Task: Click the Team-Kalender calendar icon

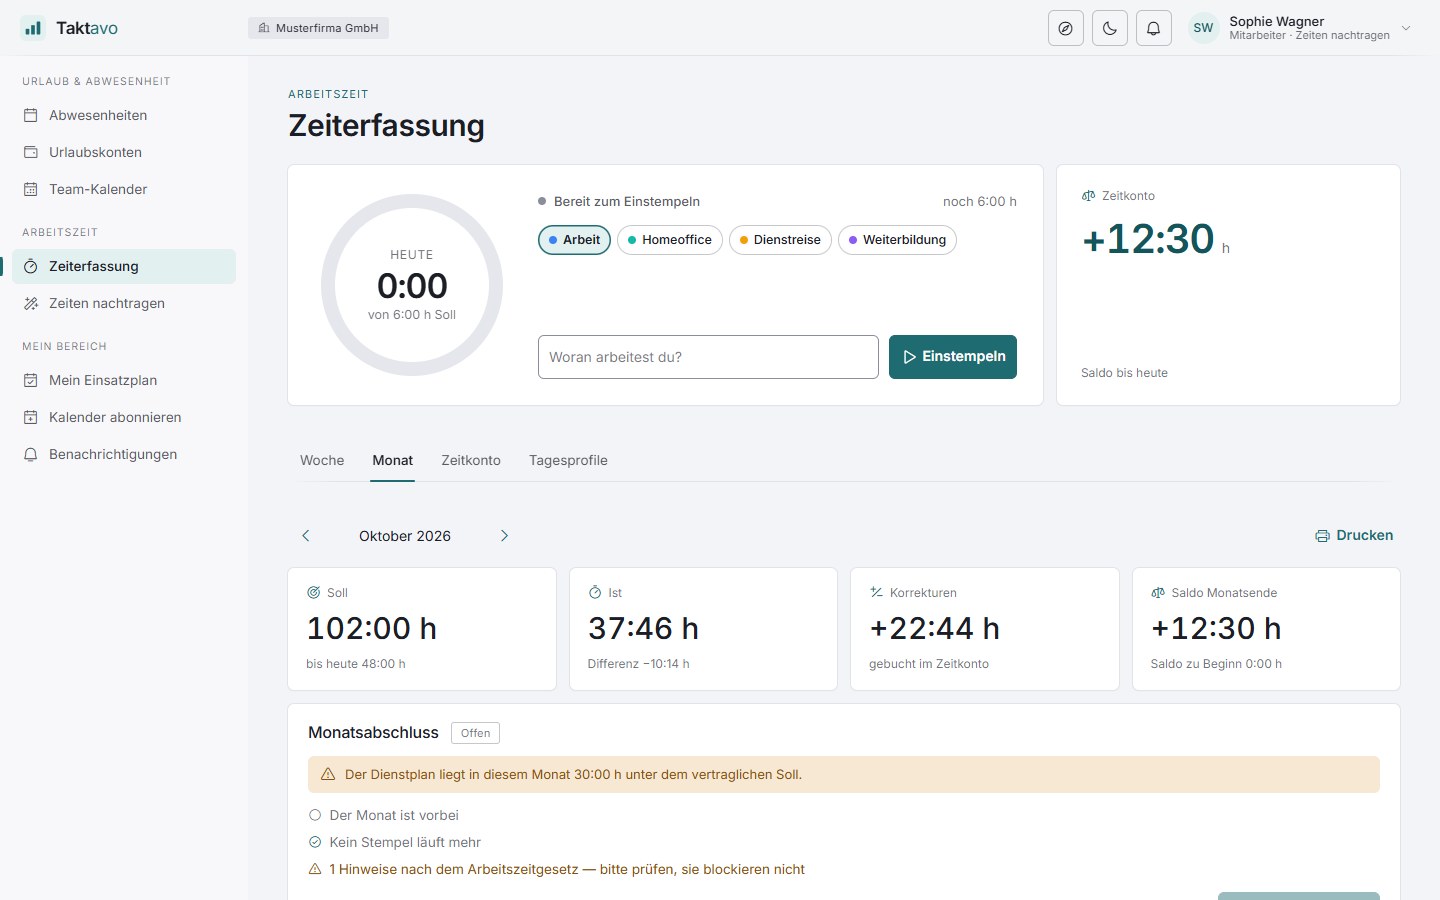Action: tap(31, 189)
